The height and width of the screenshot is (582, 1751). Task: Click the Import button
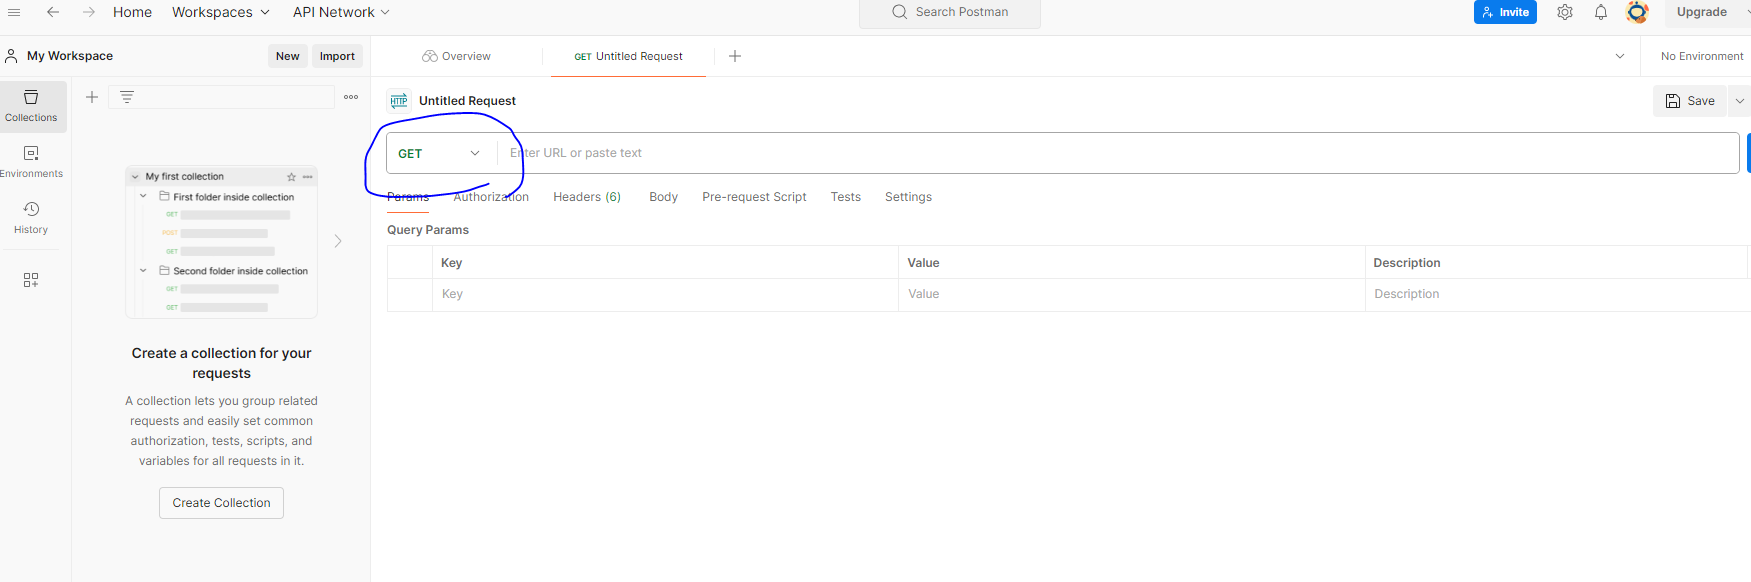click(337, 56)
